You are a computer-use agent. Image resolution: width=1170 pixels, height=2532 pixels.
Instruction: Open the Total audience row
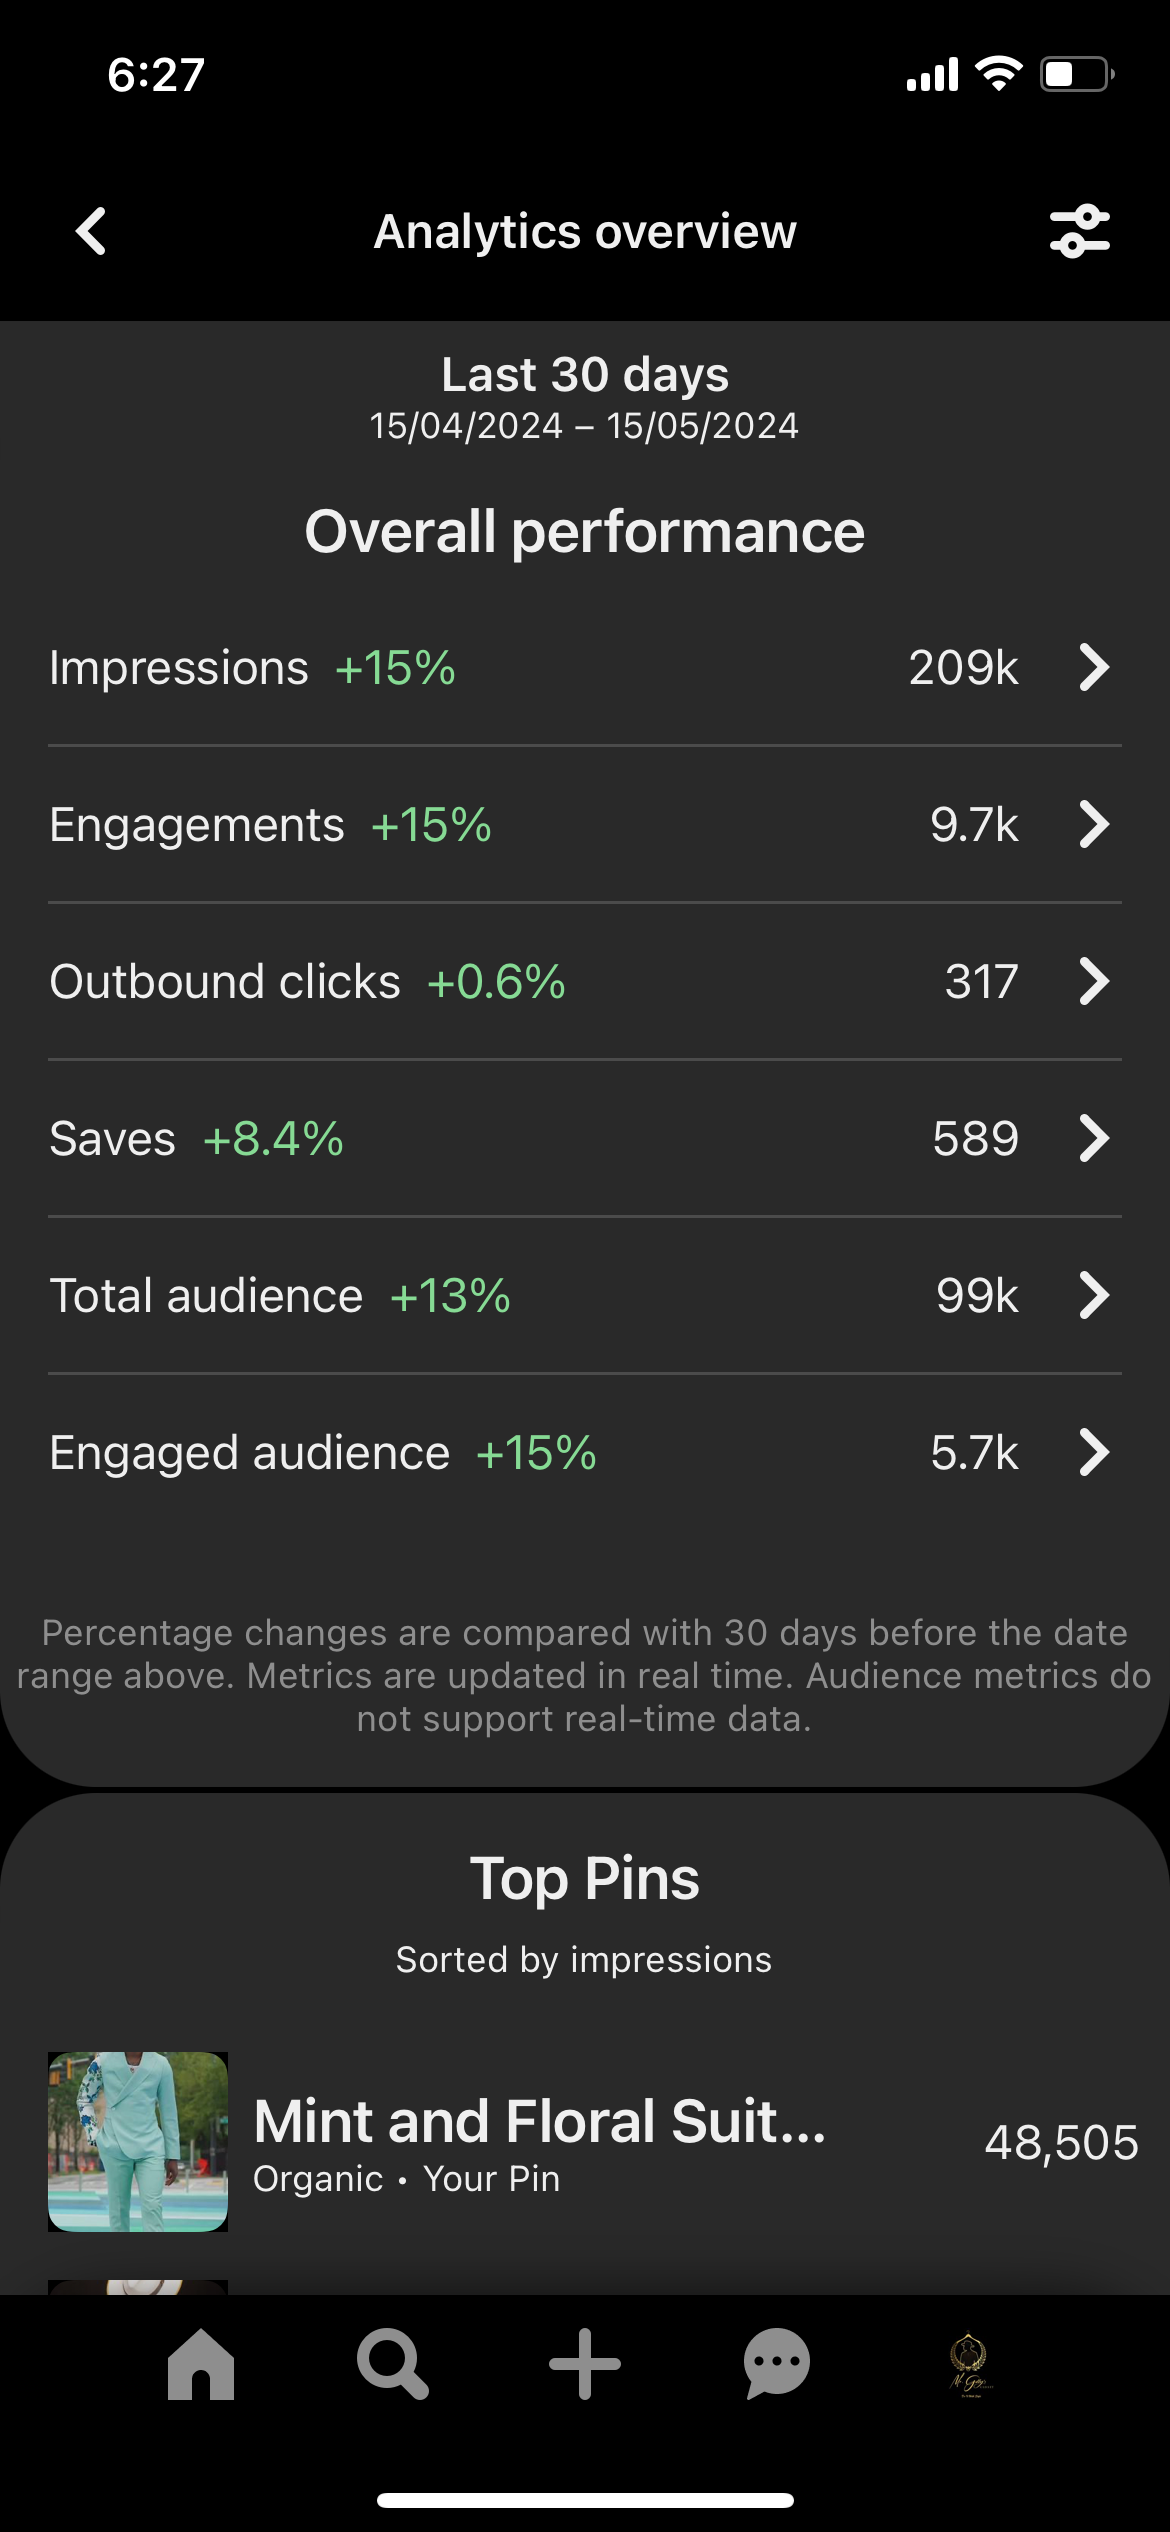point(585,1296)
